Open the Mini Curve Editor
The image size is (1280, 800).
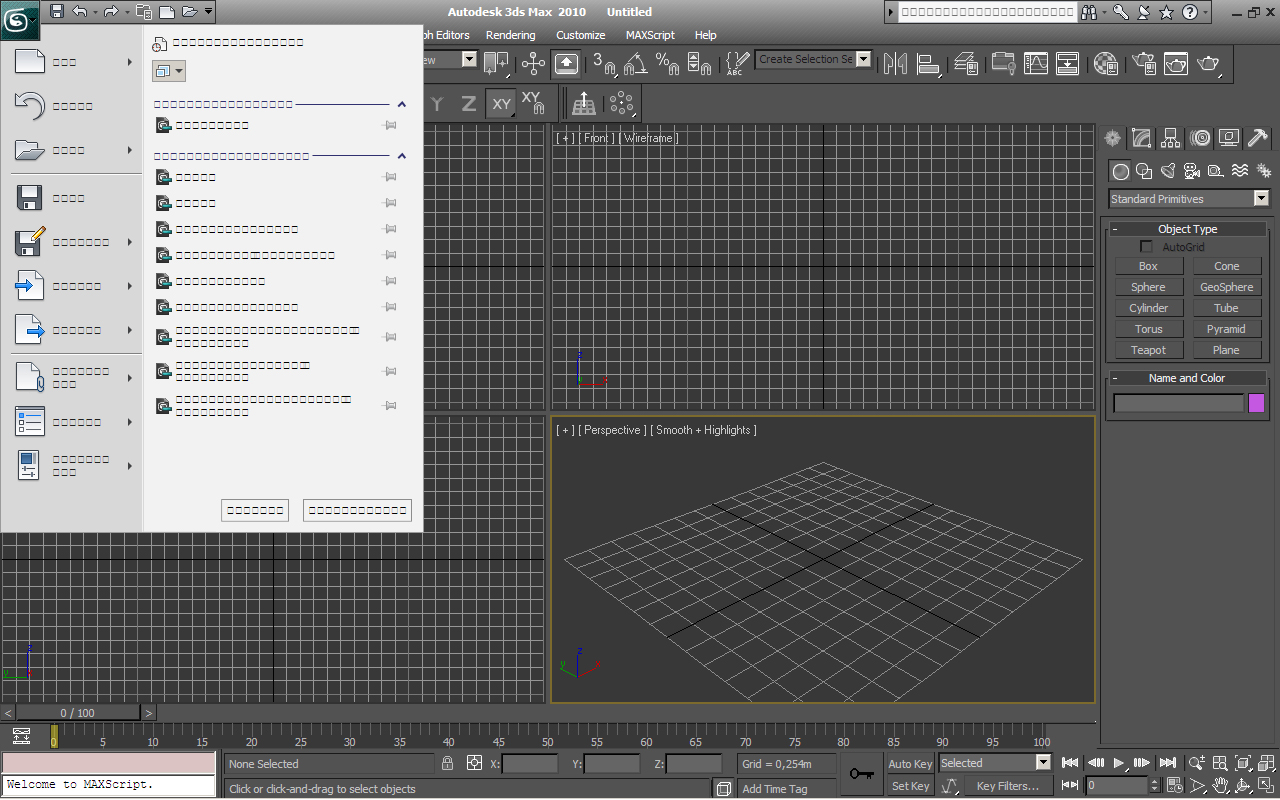coord(21,737)
